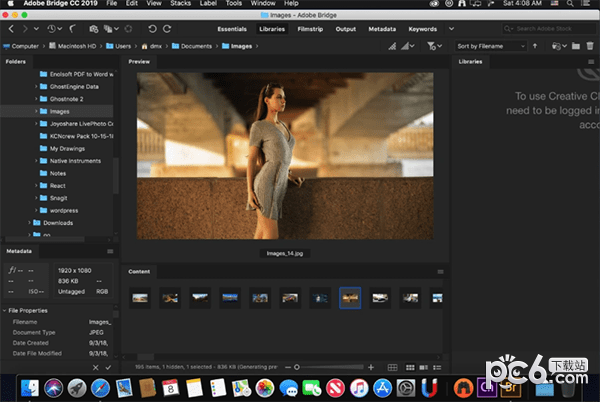Go forward with the toolbar arrow
The height and width of the screenshot is (402, 600).
[25, 29]
